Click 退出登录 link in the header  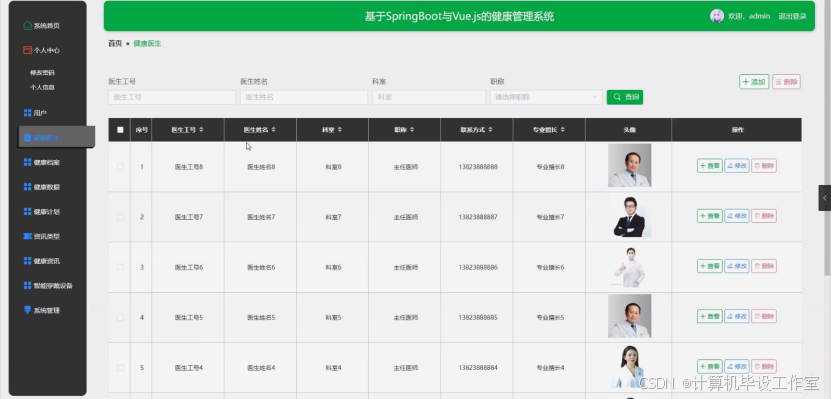pos(792,16)
